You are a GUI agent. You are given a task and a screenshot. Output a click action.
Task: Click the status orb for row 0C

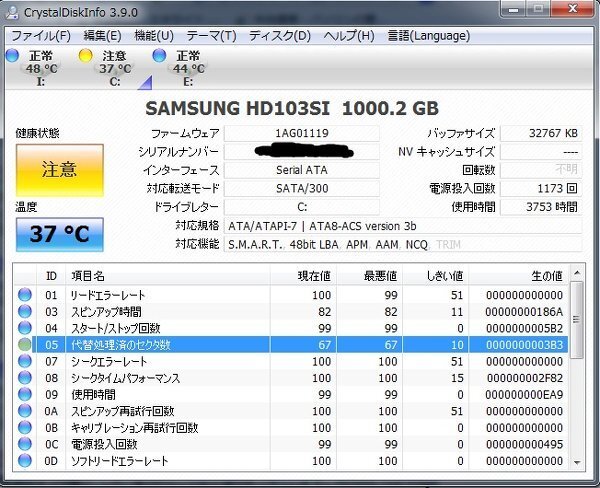(x=25, y=444)
